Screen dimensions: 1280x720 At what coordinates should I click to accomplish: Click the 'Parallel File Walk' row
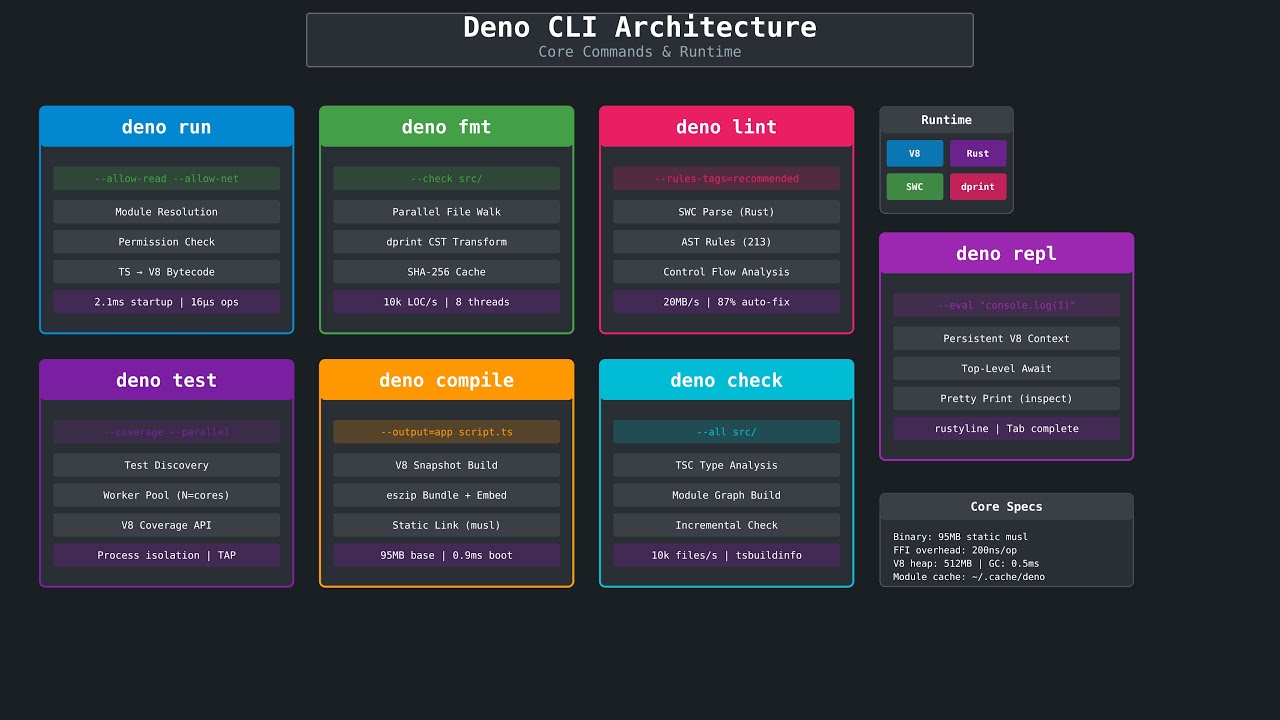tap(447, 212)
